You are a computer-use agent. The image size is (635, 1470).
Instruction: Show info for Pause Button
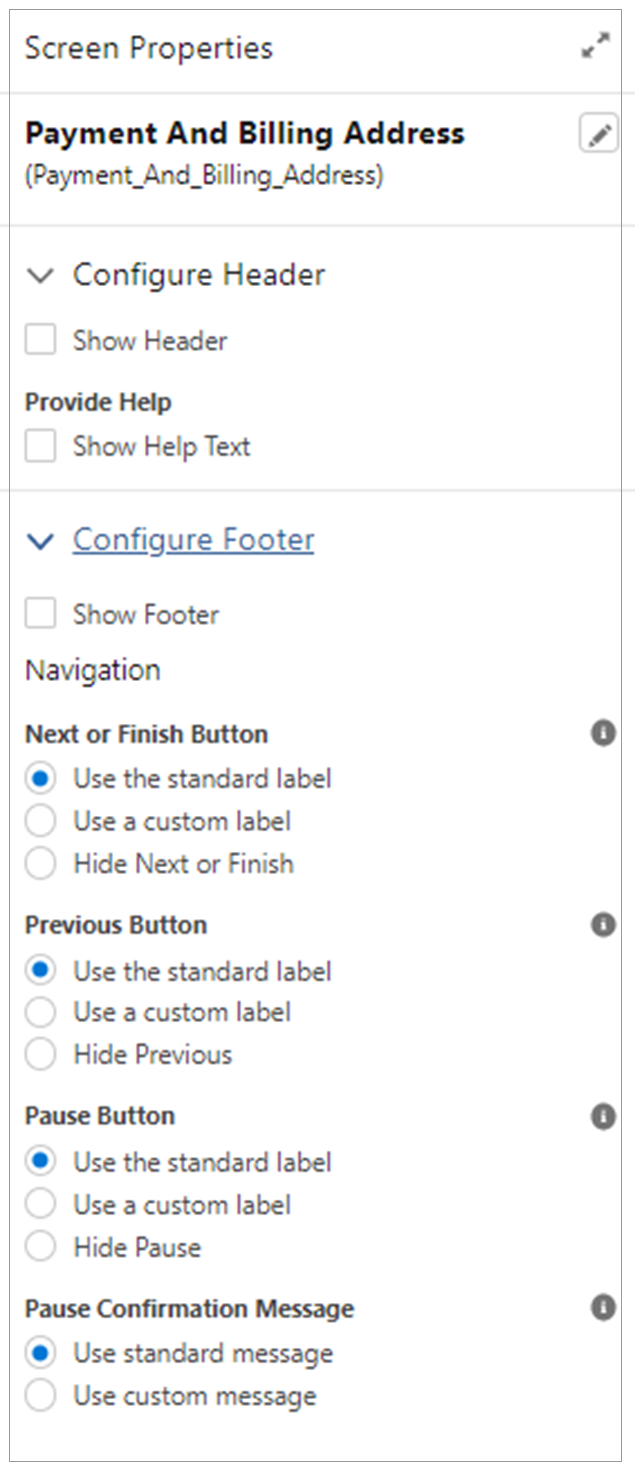(602, 1116)
